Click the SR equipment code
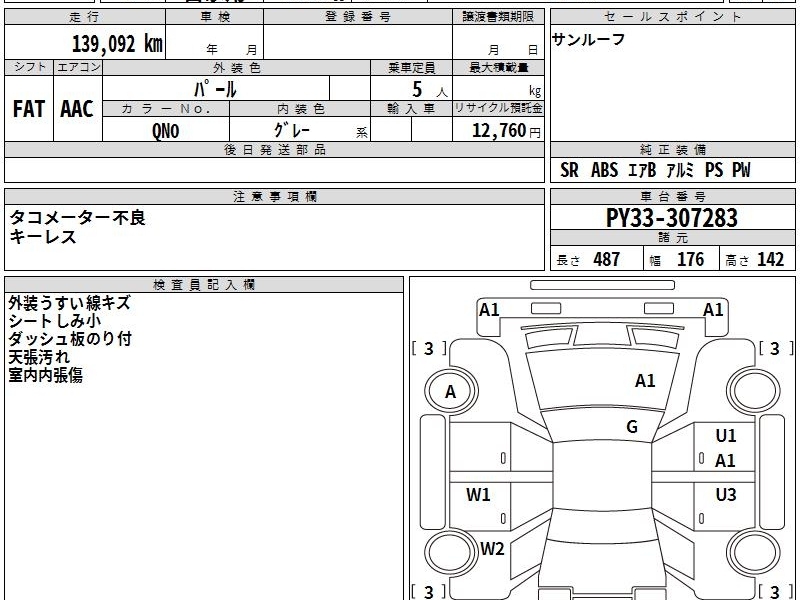 pos(569,170)
